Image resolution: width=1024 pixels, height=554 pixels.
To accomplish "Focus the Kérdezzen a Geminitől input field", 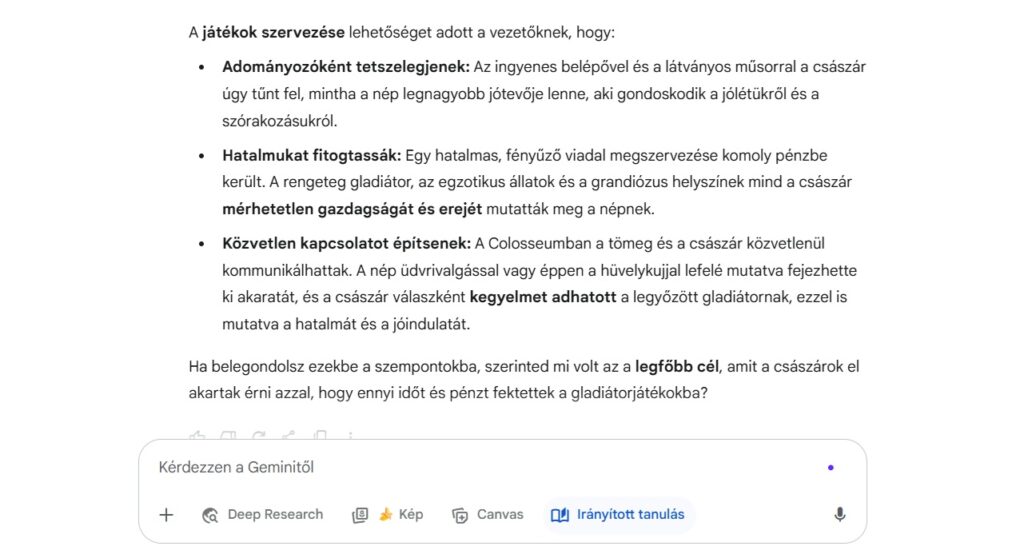I will tap(480, 467).
